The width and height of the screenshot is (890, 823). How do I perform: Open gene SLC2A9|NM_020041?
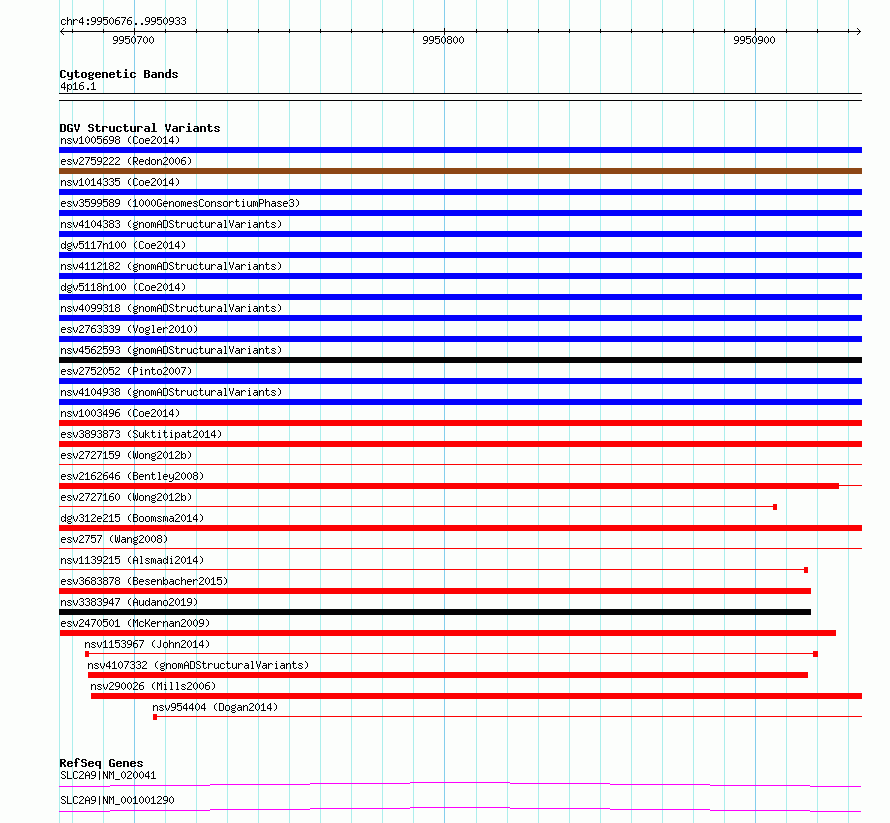108,775
